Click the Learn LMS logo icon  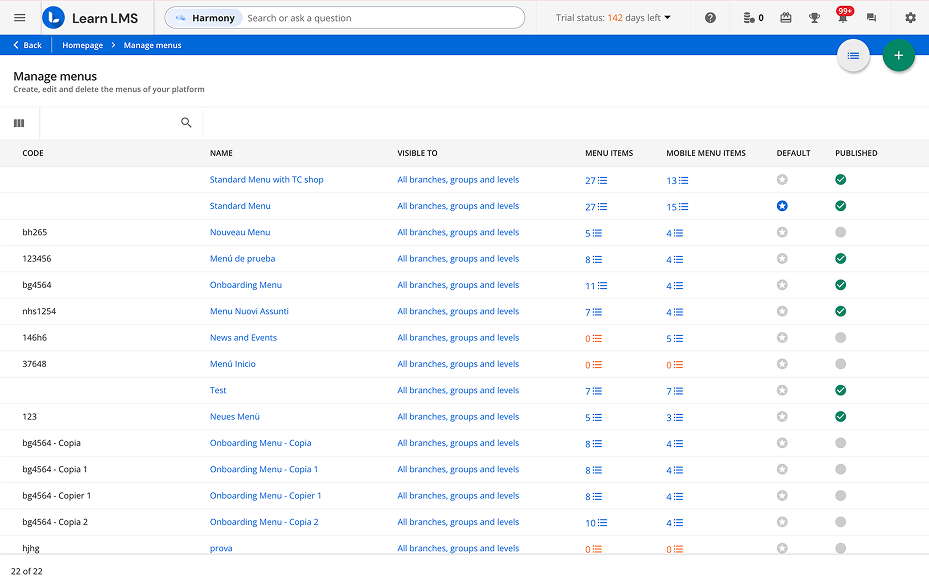coord(53,18)
